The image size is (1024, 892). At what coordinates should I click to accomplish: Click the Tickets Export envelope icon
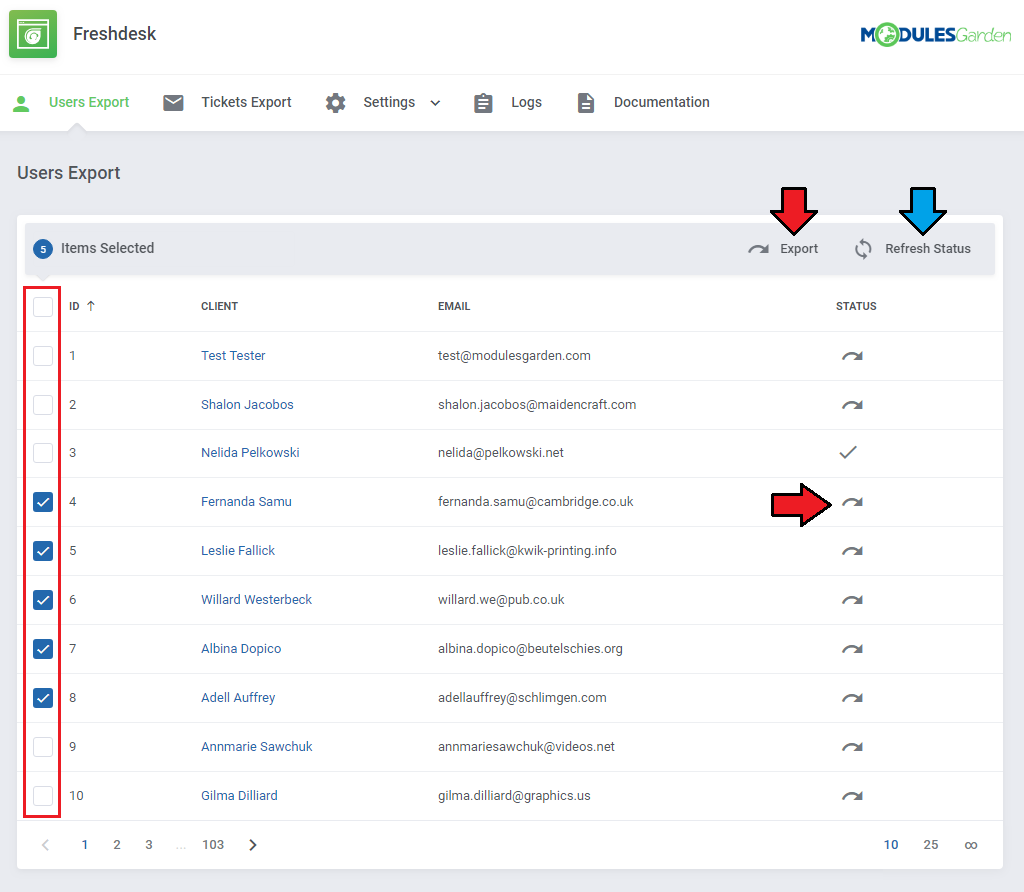[x=173, y=103]
